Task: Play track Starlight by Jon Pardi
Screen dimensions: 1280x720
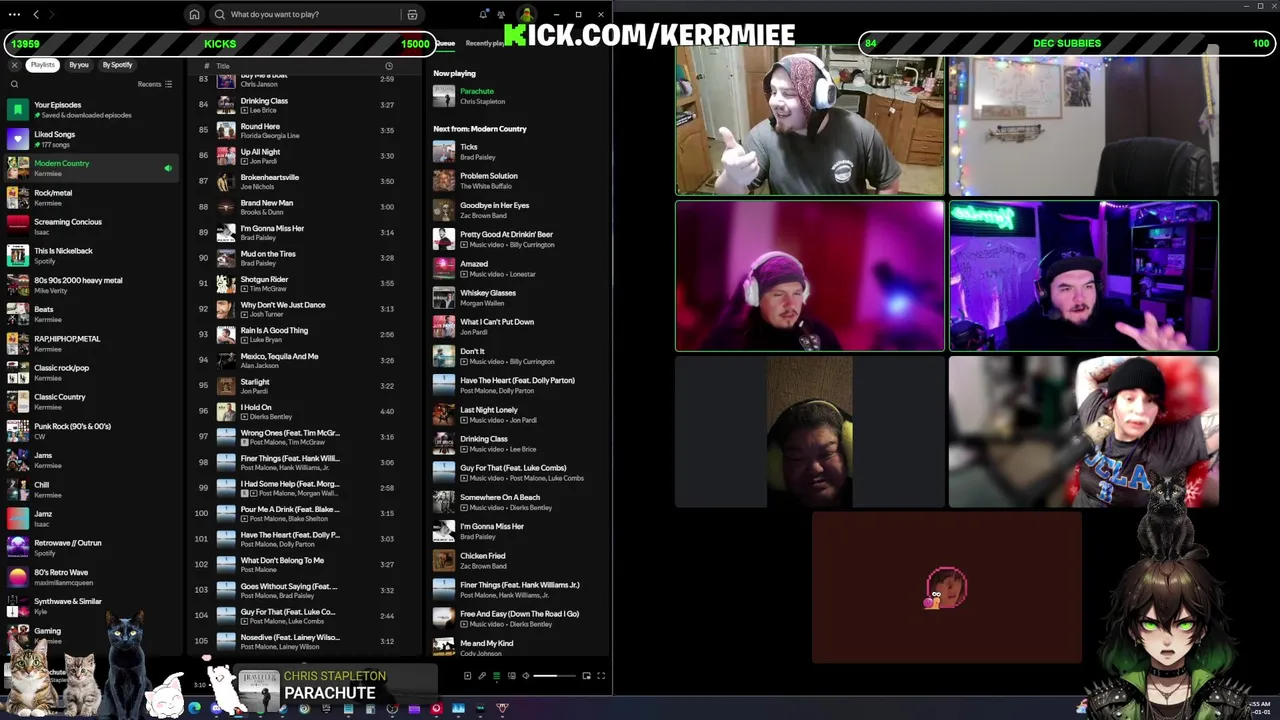Action: pos(305,386)
